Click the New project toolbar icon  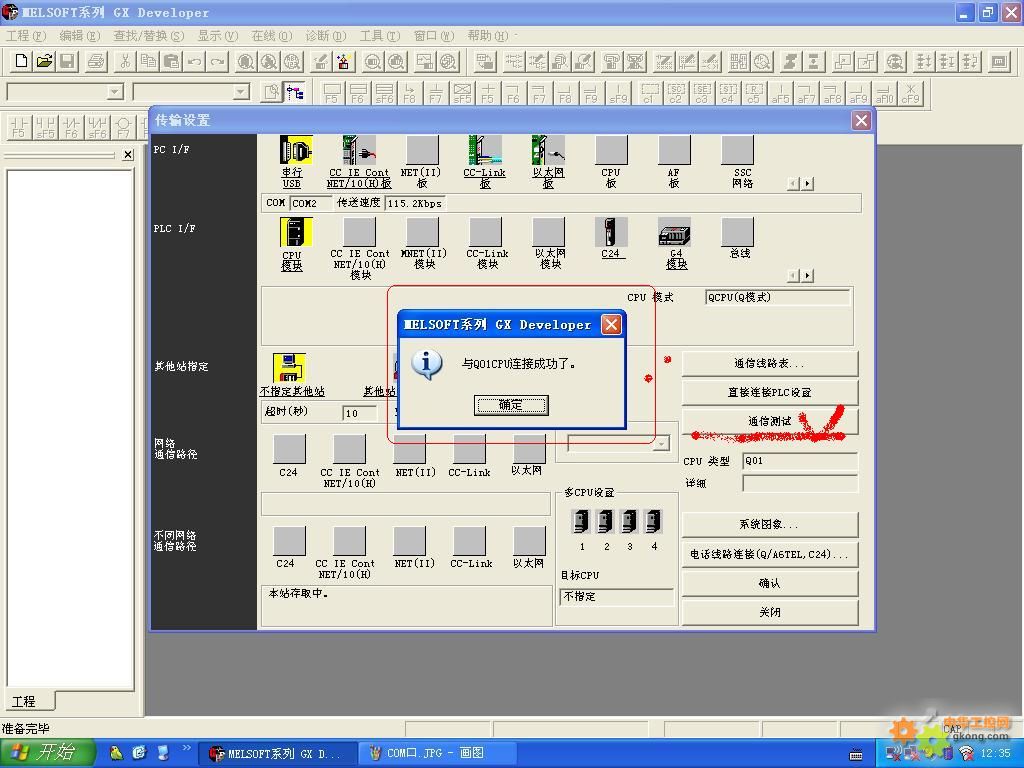tap(21, 61)
